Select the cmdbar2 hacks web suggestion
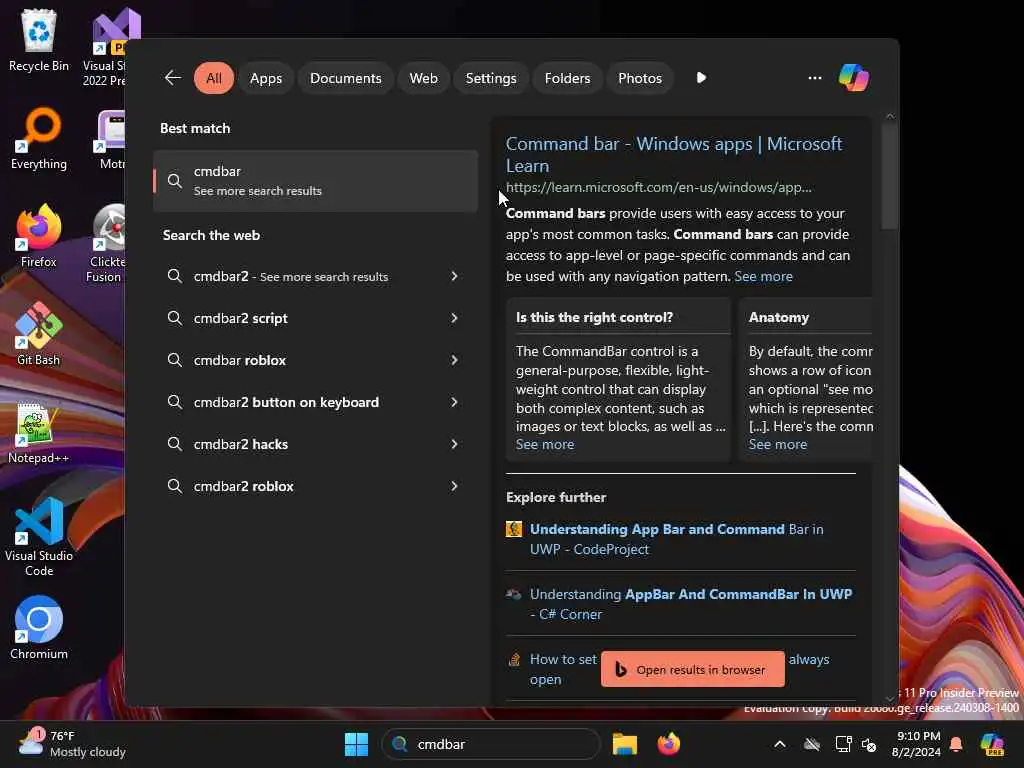 pyautogui.click(x=315, y=444)
